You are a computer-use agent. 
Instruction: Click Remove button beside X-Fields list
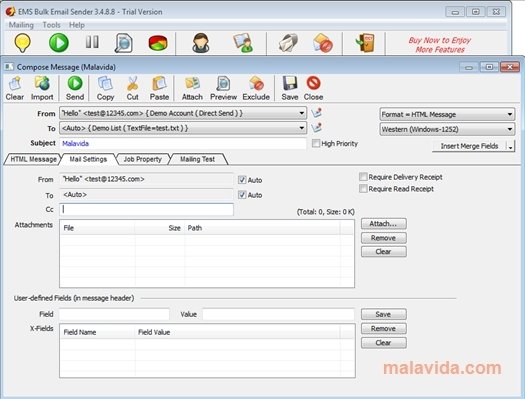[x=384, y=328]
